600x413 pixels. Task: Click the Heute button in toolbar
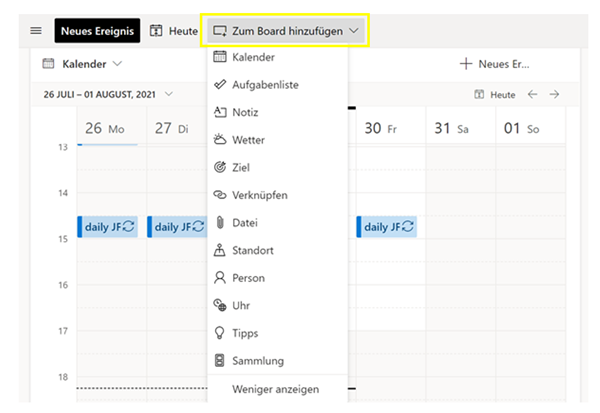click(x=174, y=31)
